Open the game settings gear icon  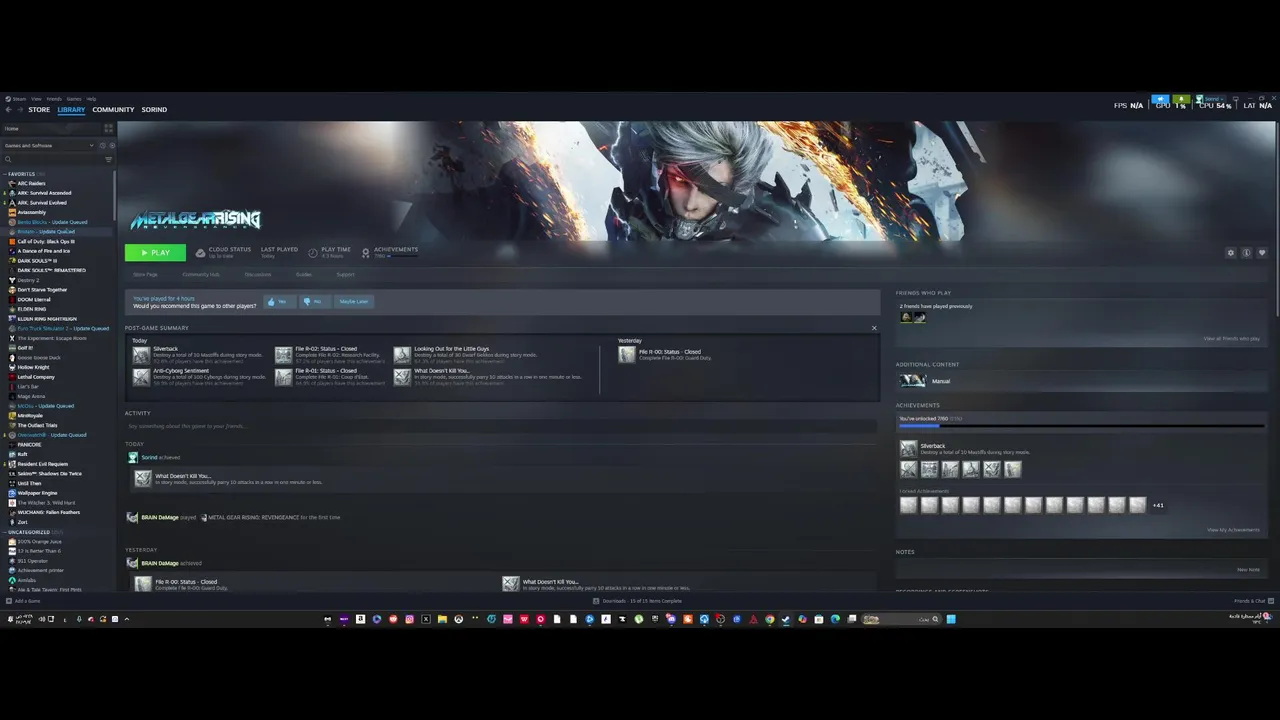pyautogui.click(x=1231, y=253)
